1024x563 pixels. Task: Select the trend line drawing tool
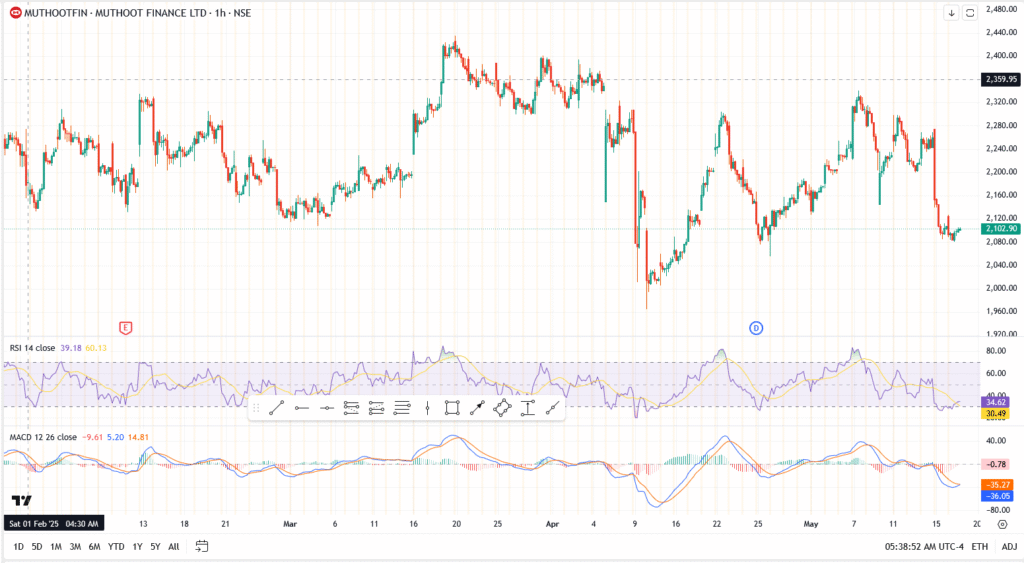[x=277, y=407]
